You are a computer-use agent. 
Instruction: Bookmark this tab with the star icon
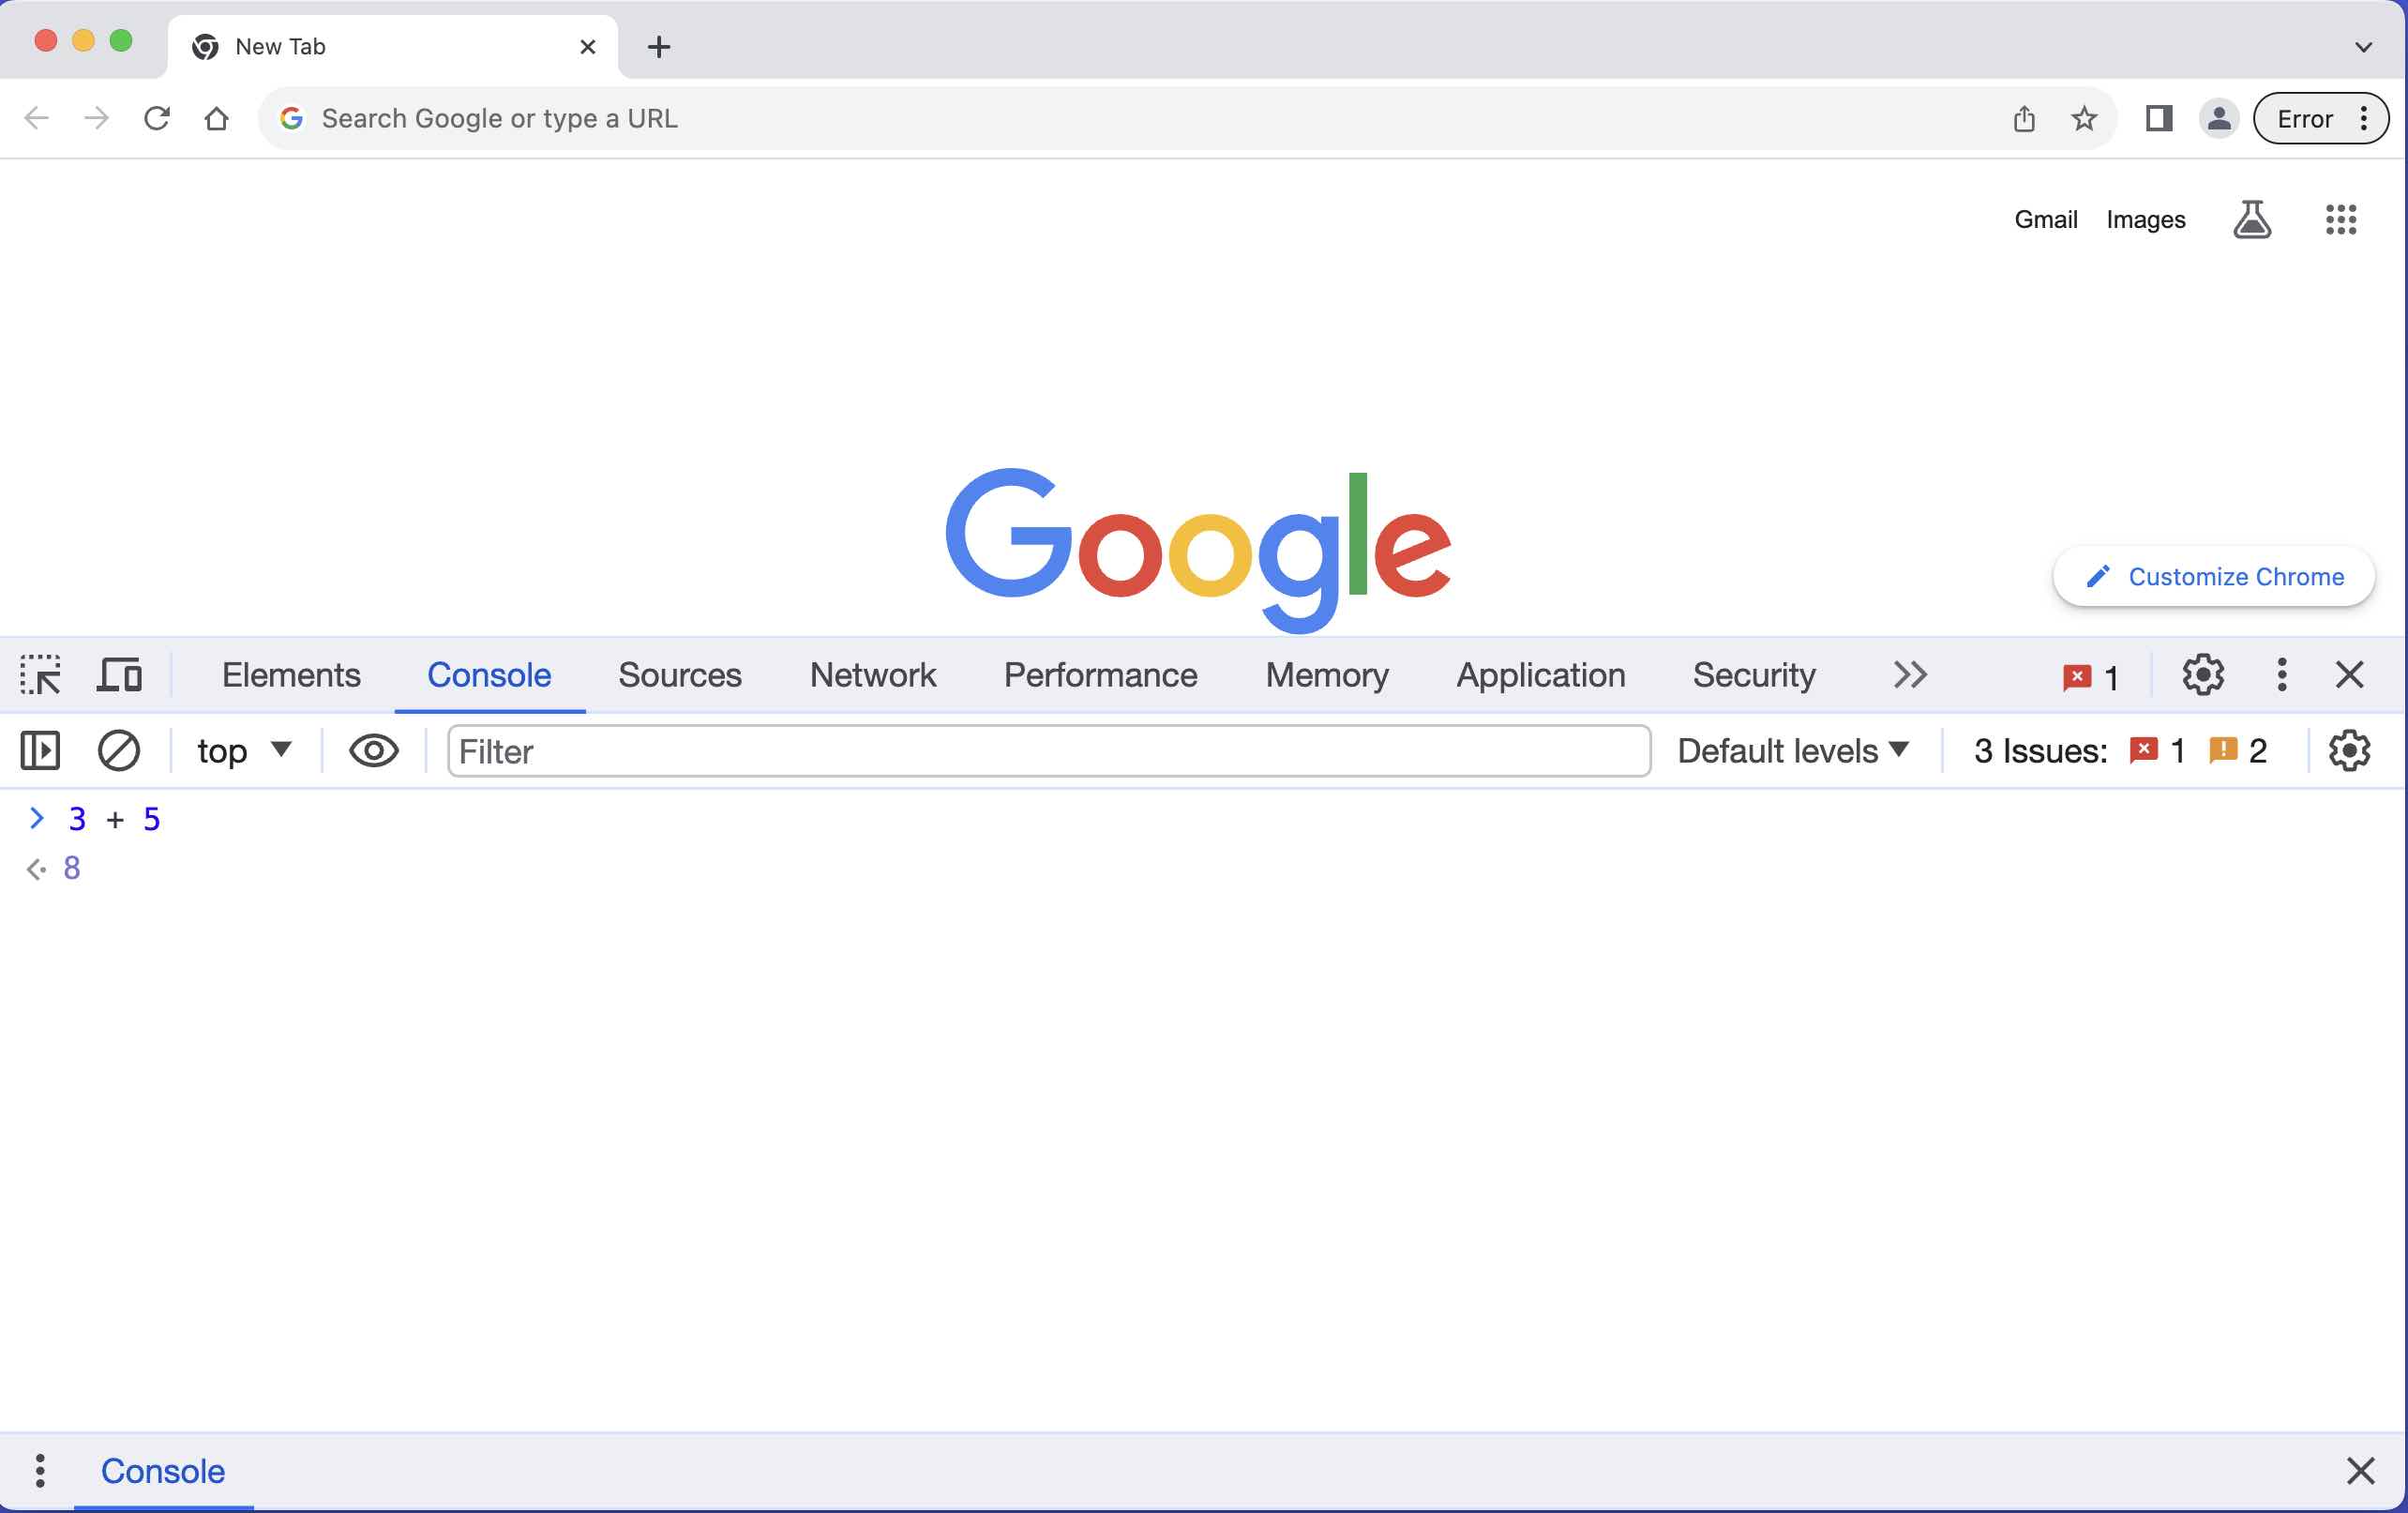point(2084,119)
